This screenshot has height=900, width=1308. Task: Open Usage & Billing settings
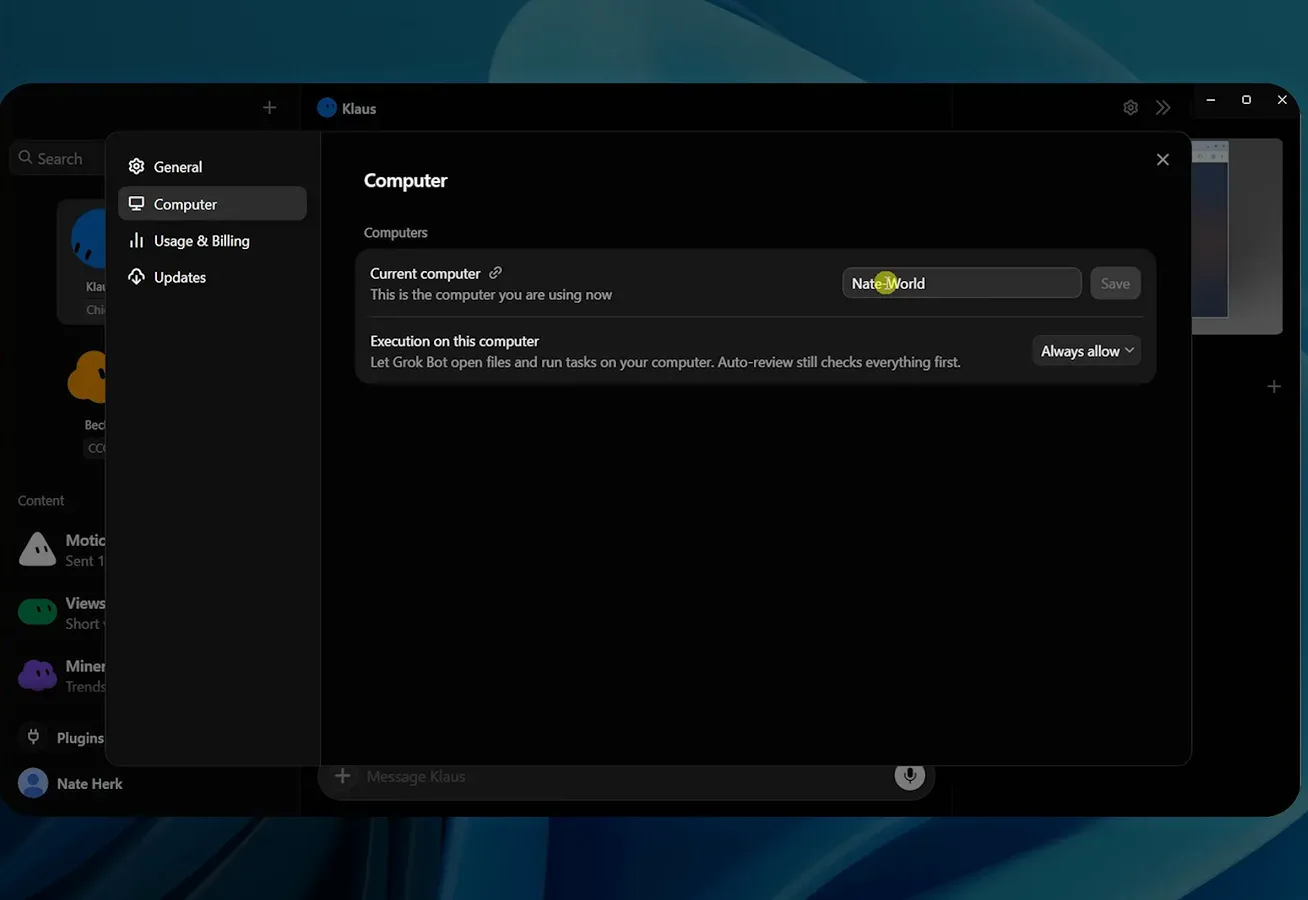(212, 241)
